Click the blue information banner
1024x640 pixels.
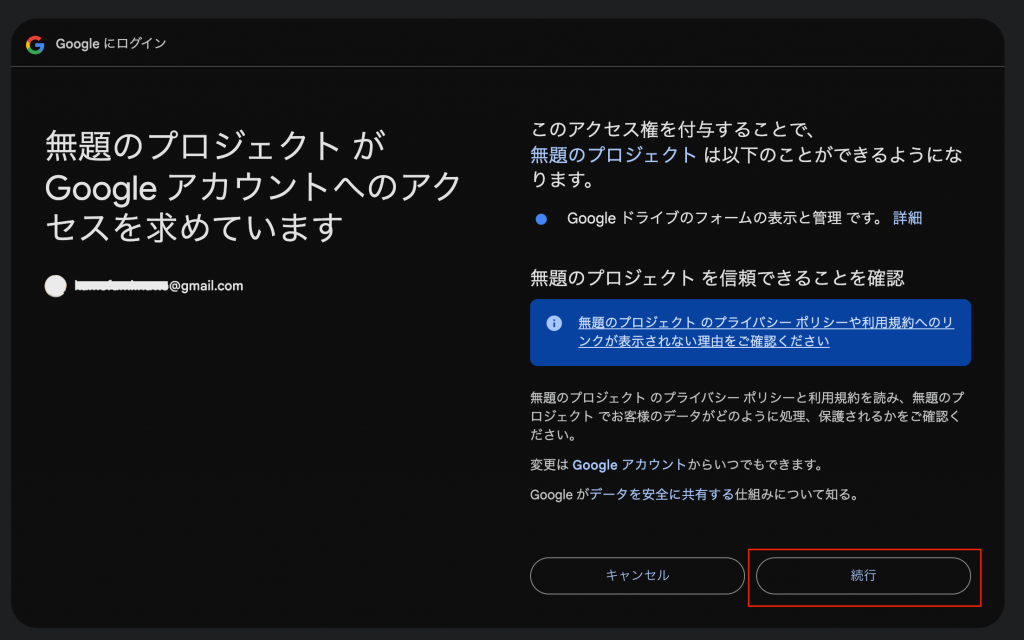(750, 331)
